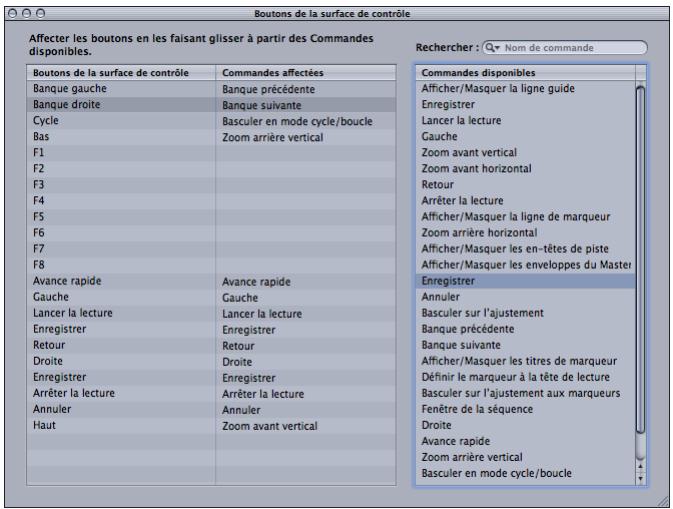Click the Commandes affectées column header
The height and width of the screenshot is (509, 673).
pos(306,73)
